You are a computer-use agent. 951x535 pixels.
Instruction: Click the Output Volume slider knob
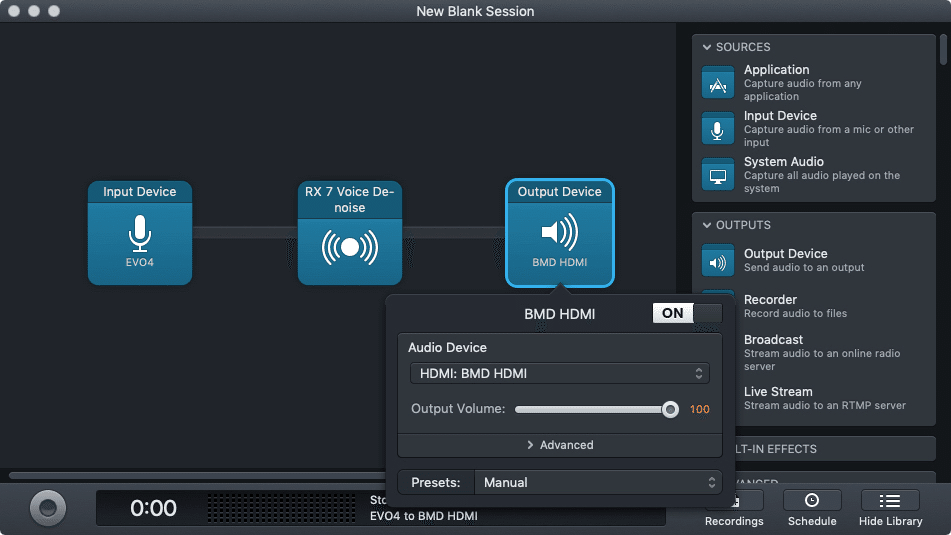pyautogui.click(x=670, y=409)
